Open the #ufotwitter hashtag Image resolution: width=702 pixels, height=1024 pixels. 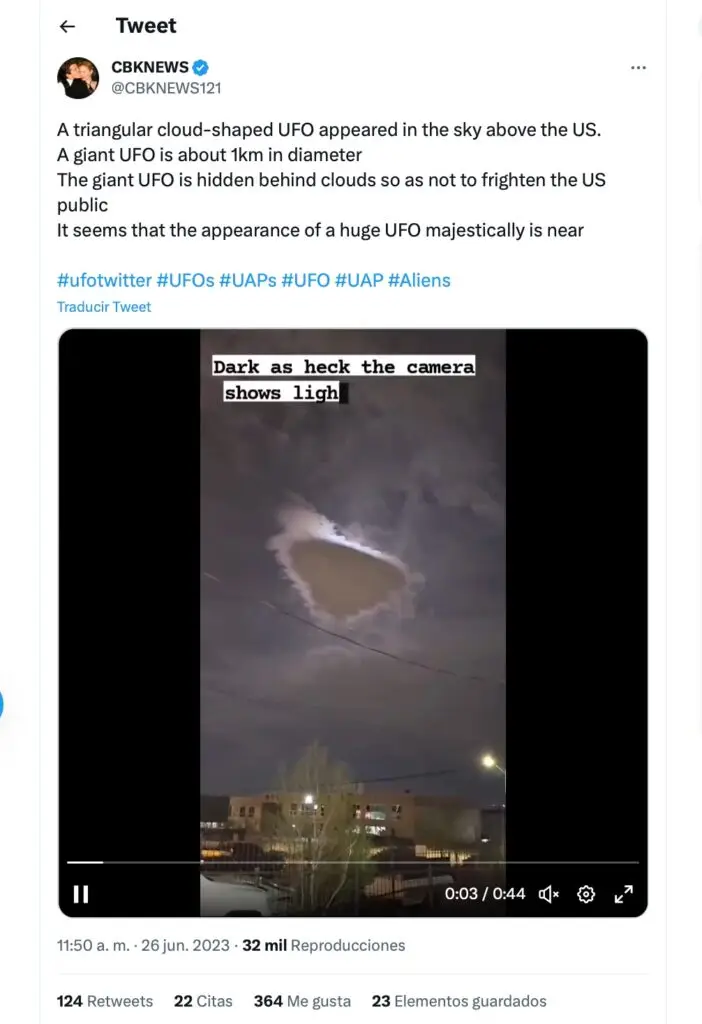pyautogui.click(x=104, y=280)
